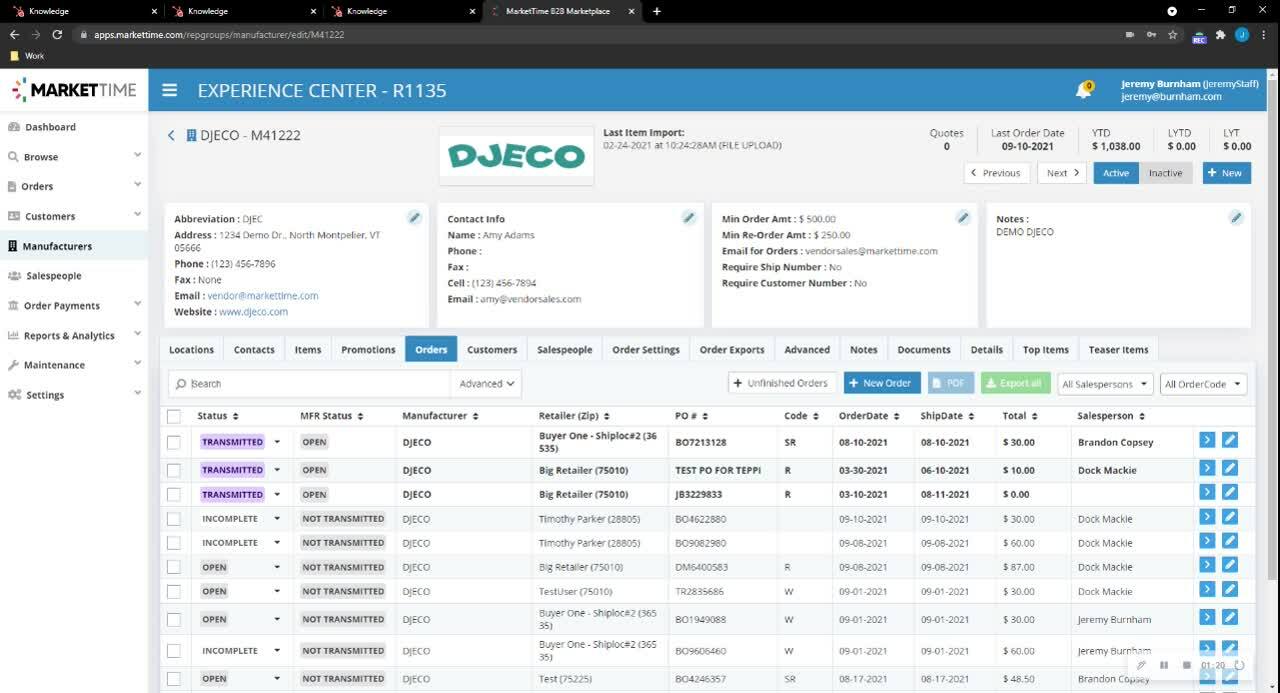This screenshot has width=1280, height=693.
Task: Check the box for order TEST PO FOR TEPPI
Action: 174,470
